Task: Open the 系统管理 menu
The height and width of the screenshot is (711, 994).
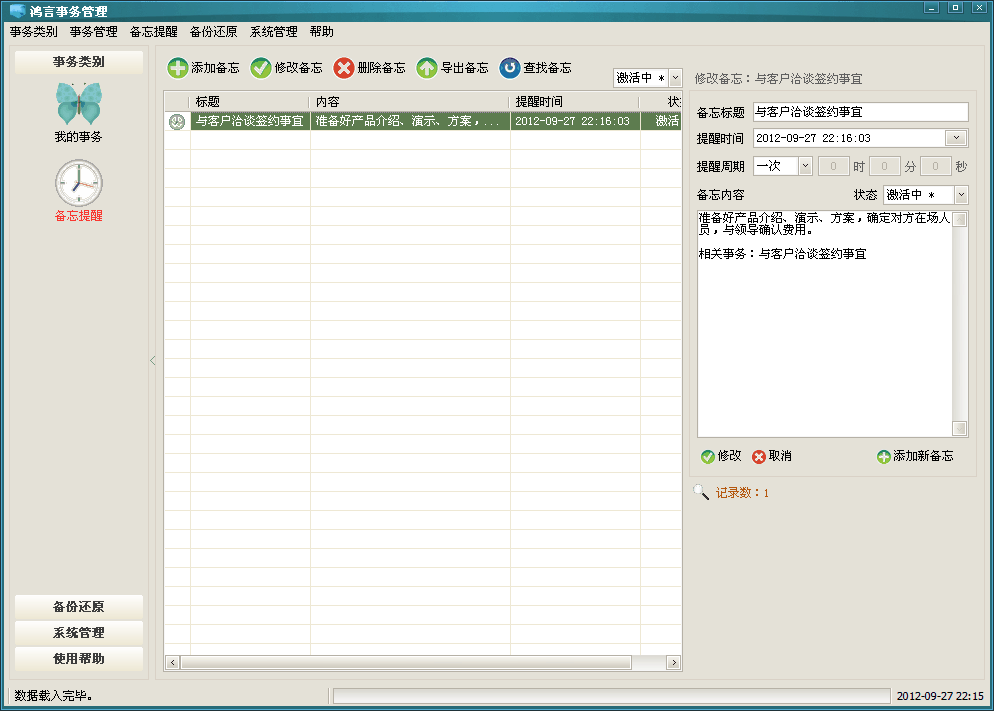Action: point(274,32)
